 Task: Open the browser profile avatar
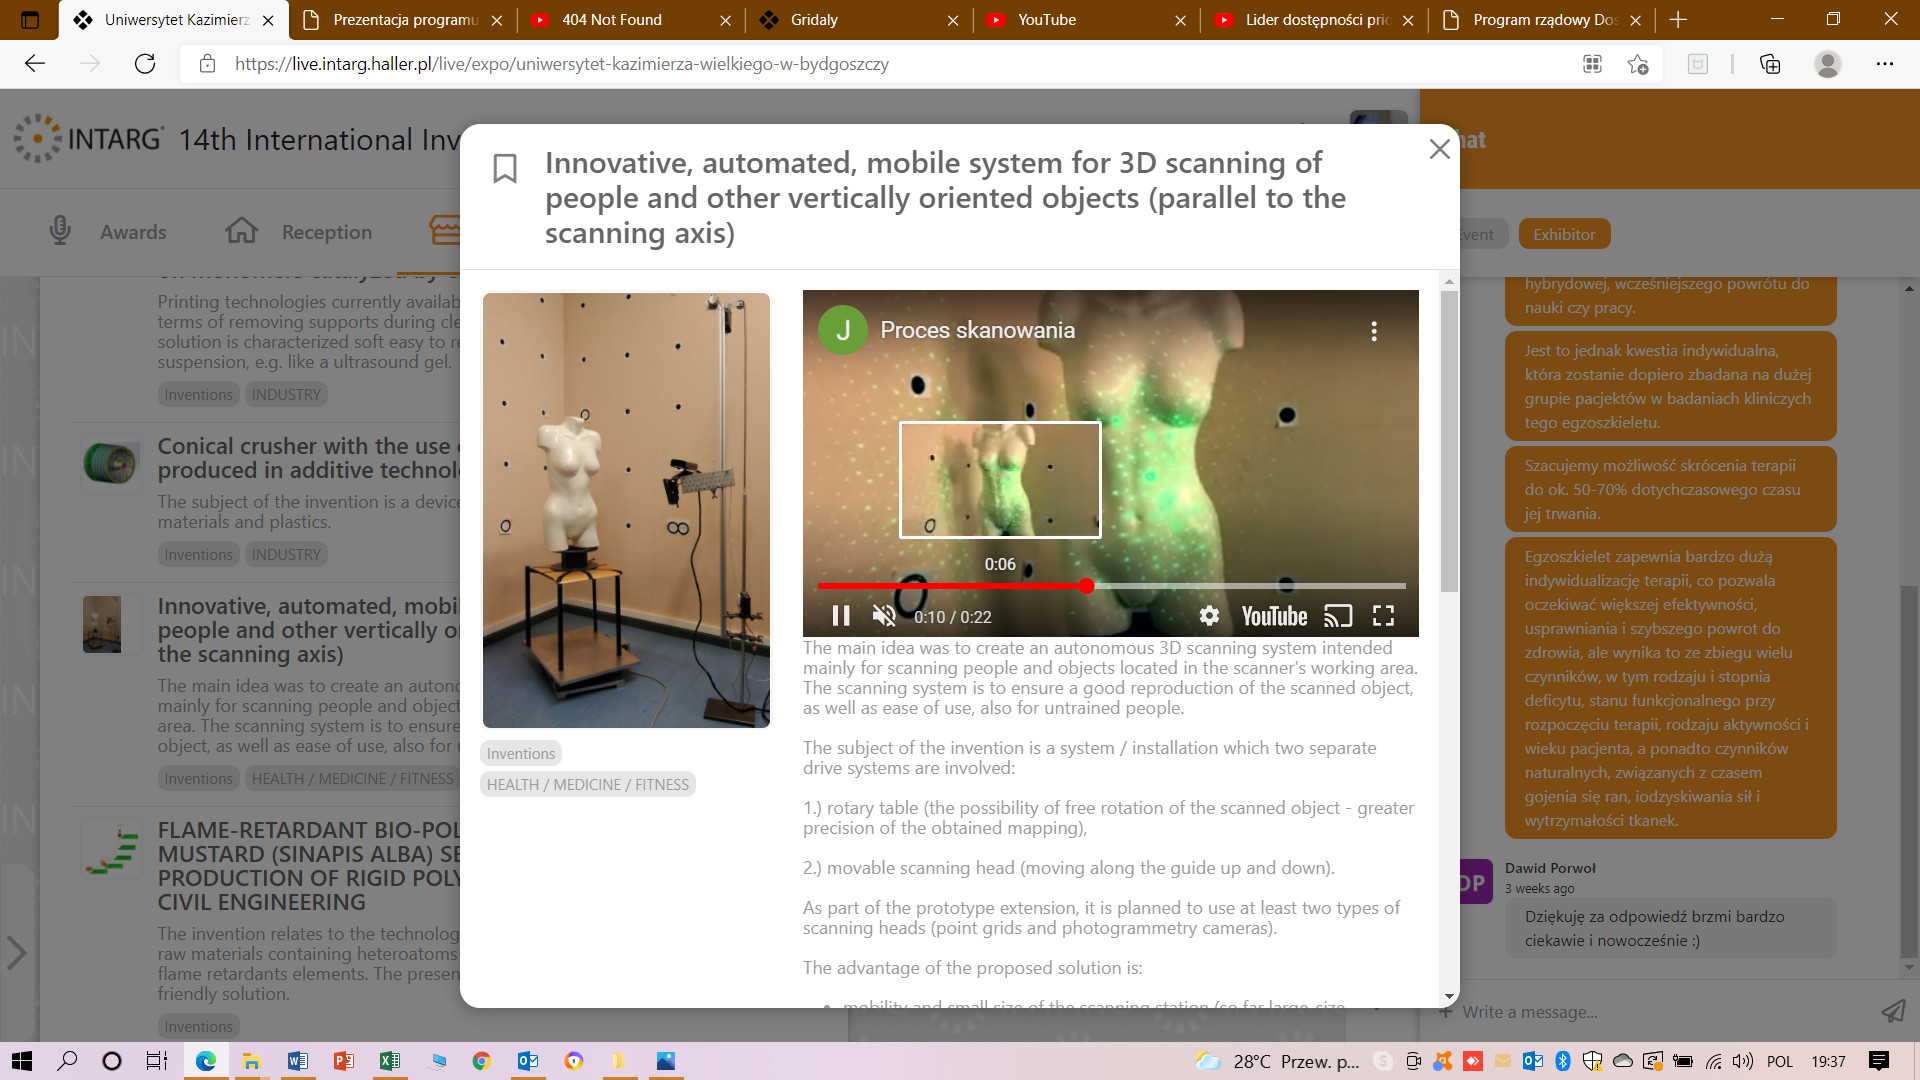pyautogui.click(x=1828, y=64)
